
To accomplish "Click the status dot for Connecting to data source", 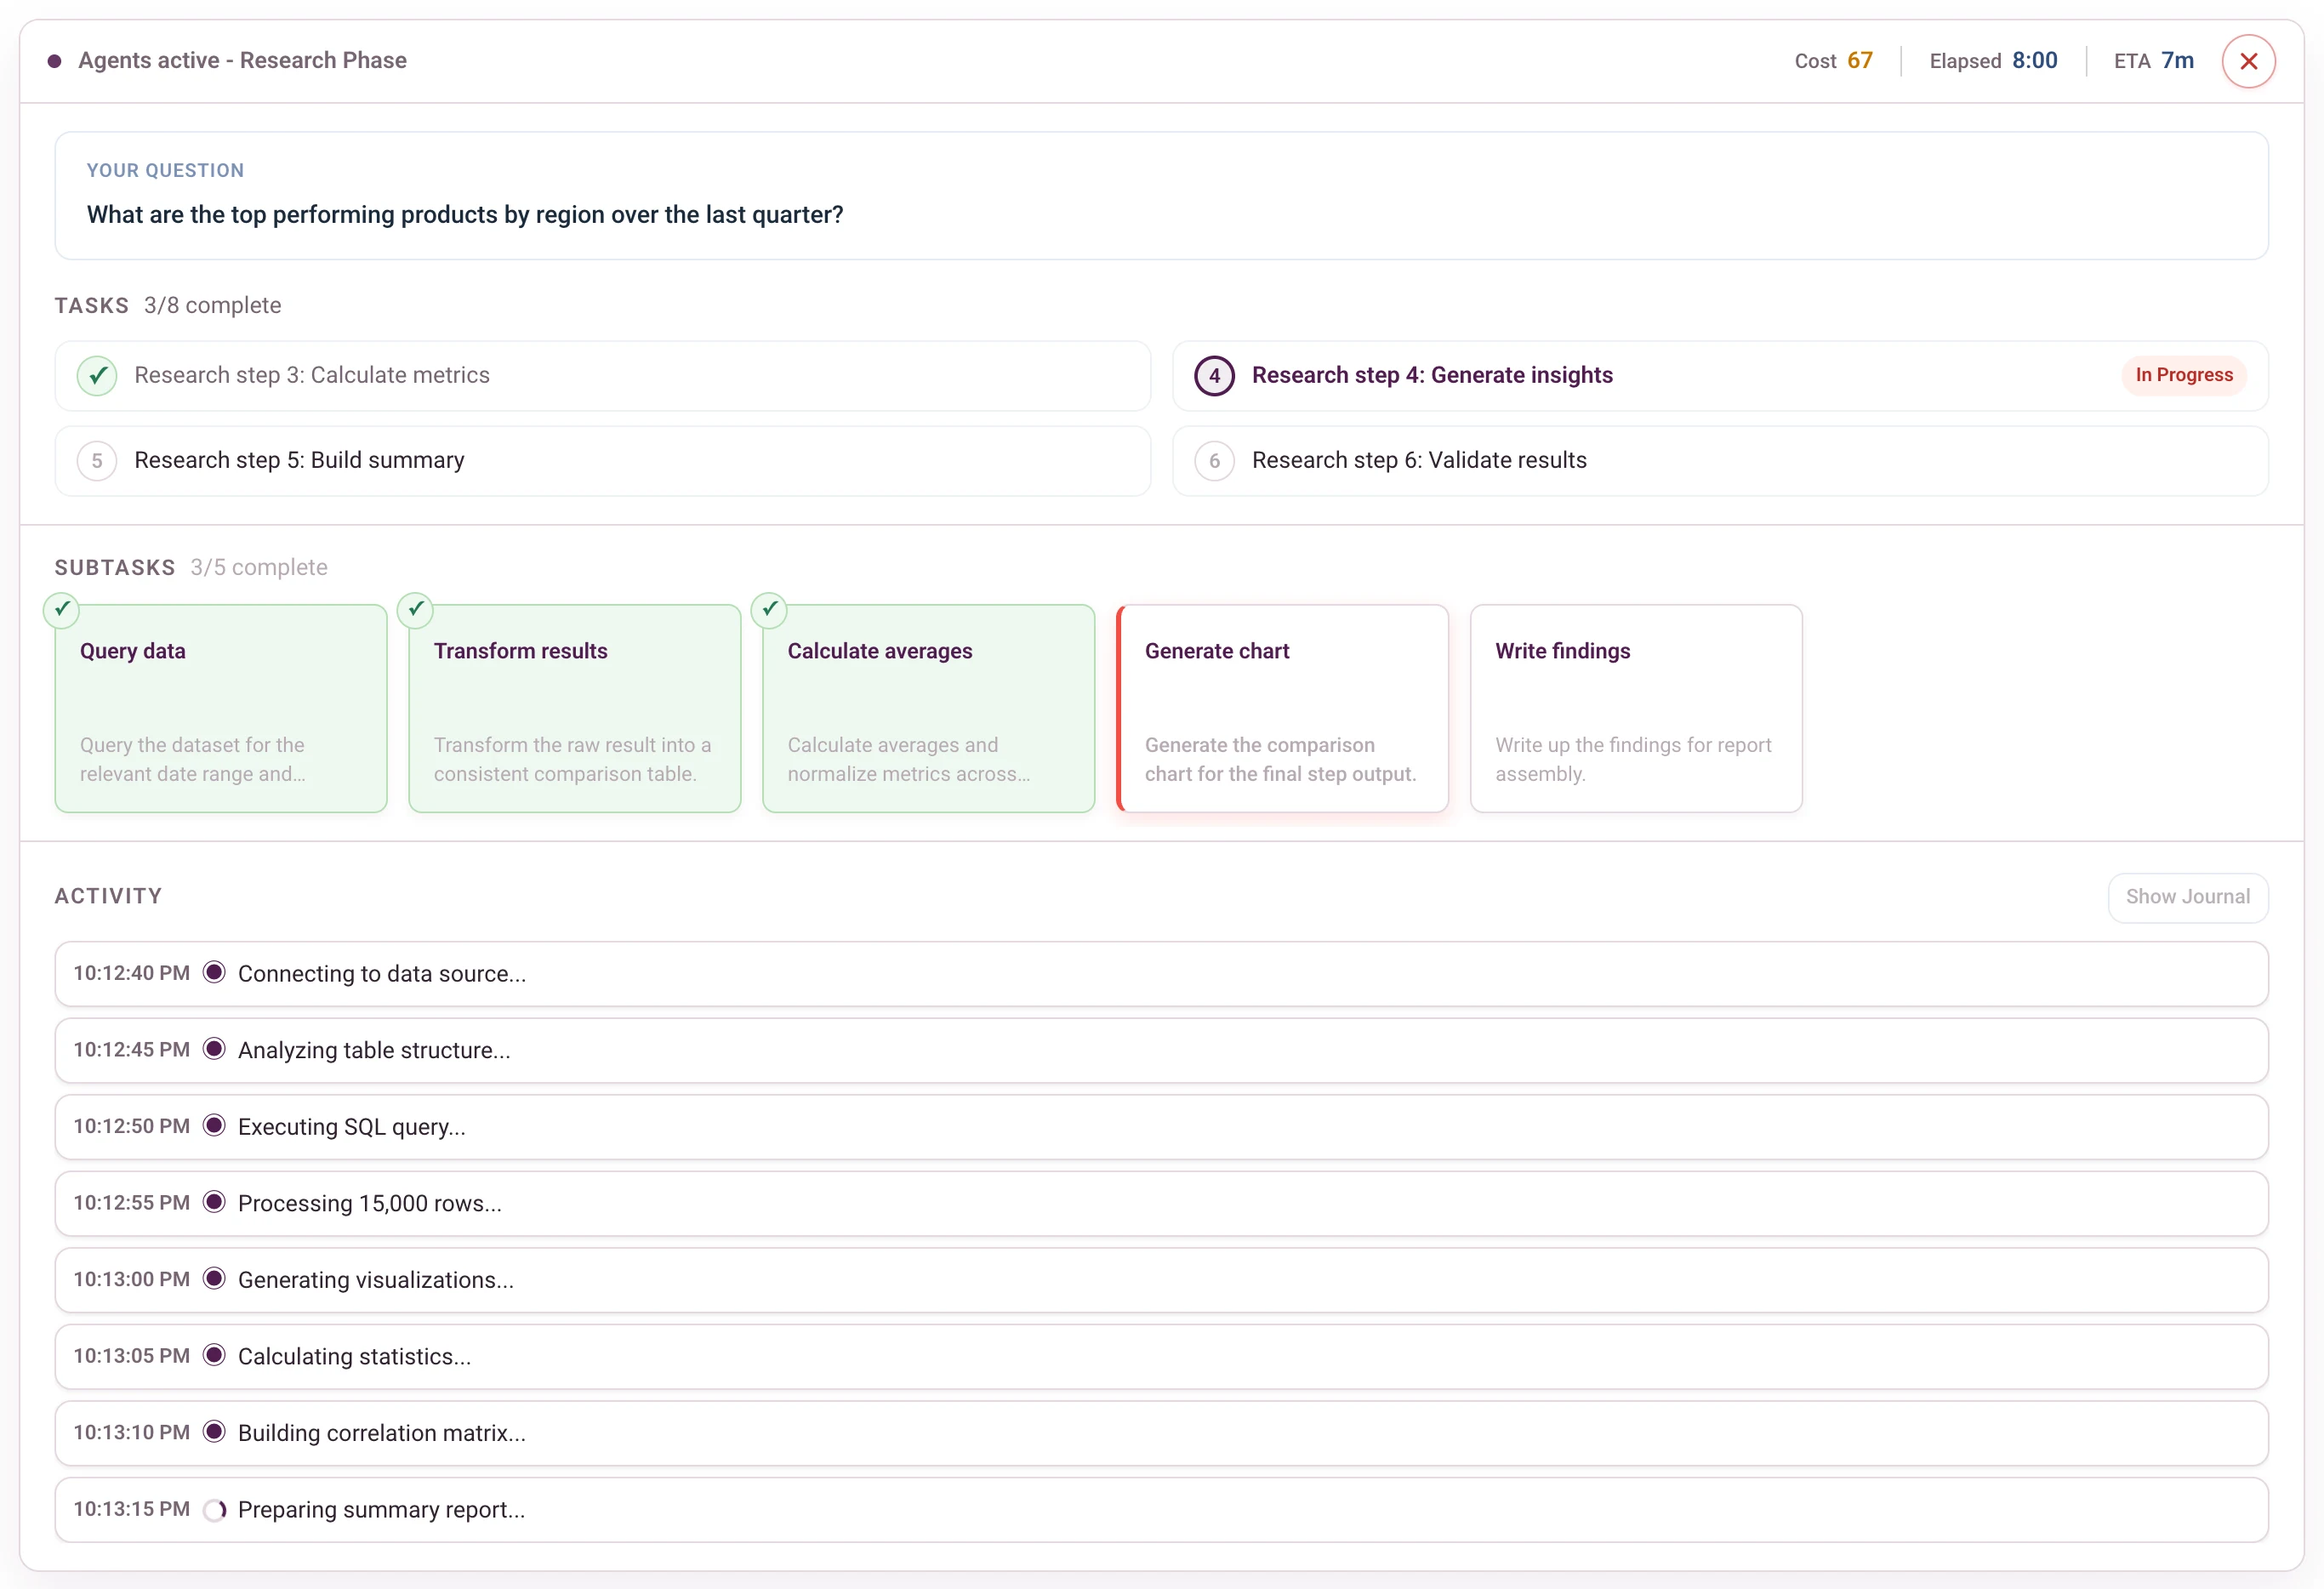I will tap(214, 972).
